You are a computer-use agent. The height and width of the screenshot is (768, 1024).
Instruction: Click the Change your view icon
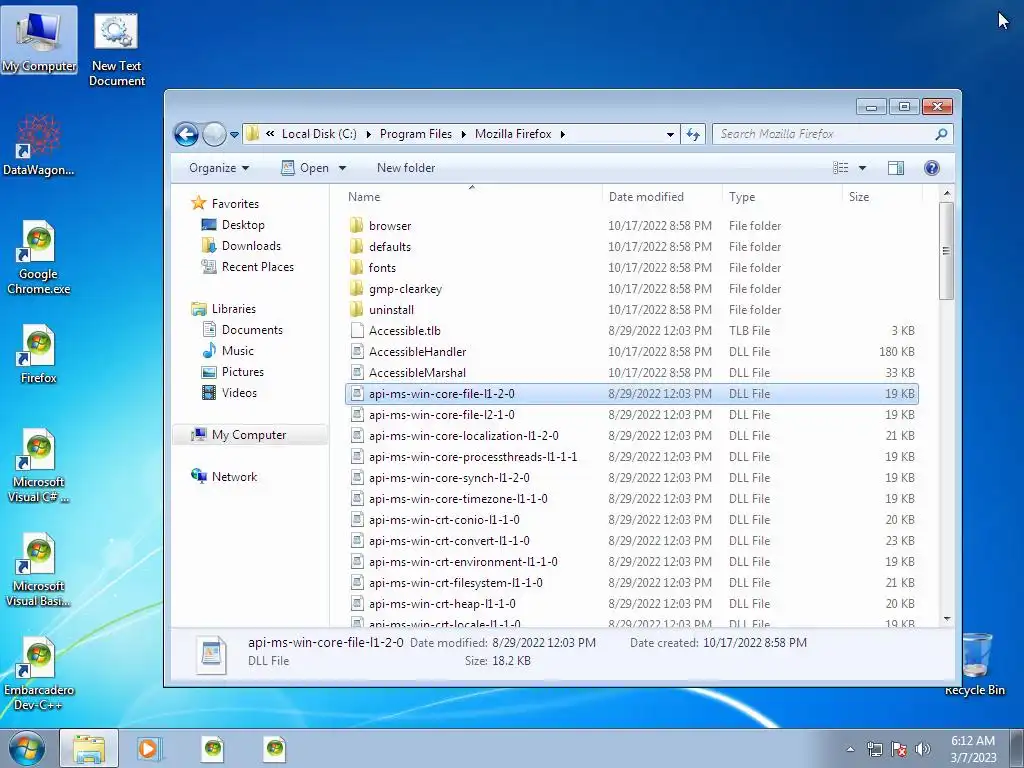(840, 168)
